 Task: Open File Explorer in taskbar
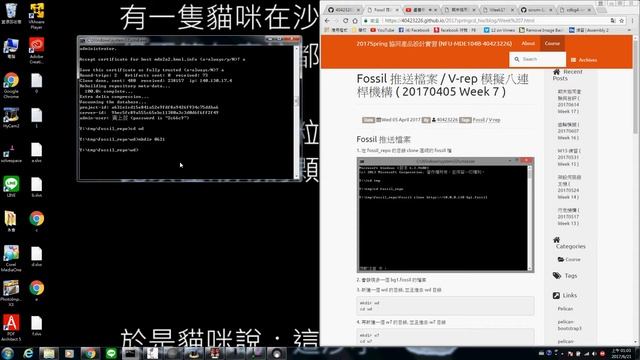[49, 353]
